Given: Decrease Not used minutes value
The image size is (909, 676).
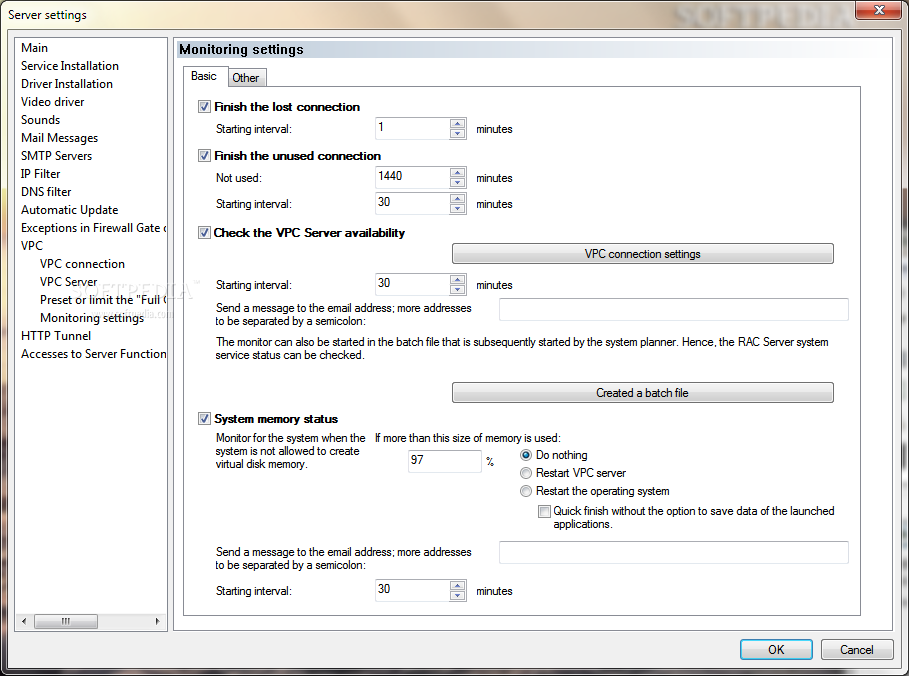Looking at the screenshot, I should [x=457, y=182].
